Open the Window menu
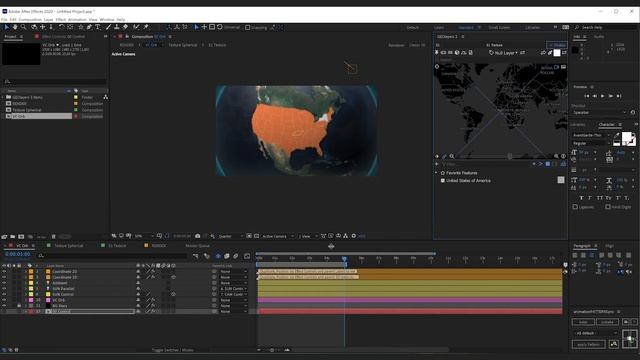Viewport: 640px width, 360px height. point(107,20)
